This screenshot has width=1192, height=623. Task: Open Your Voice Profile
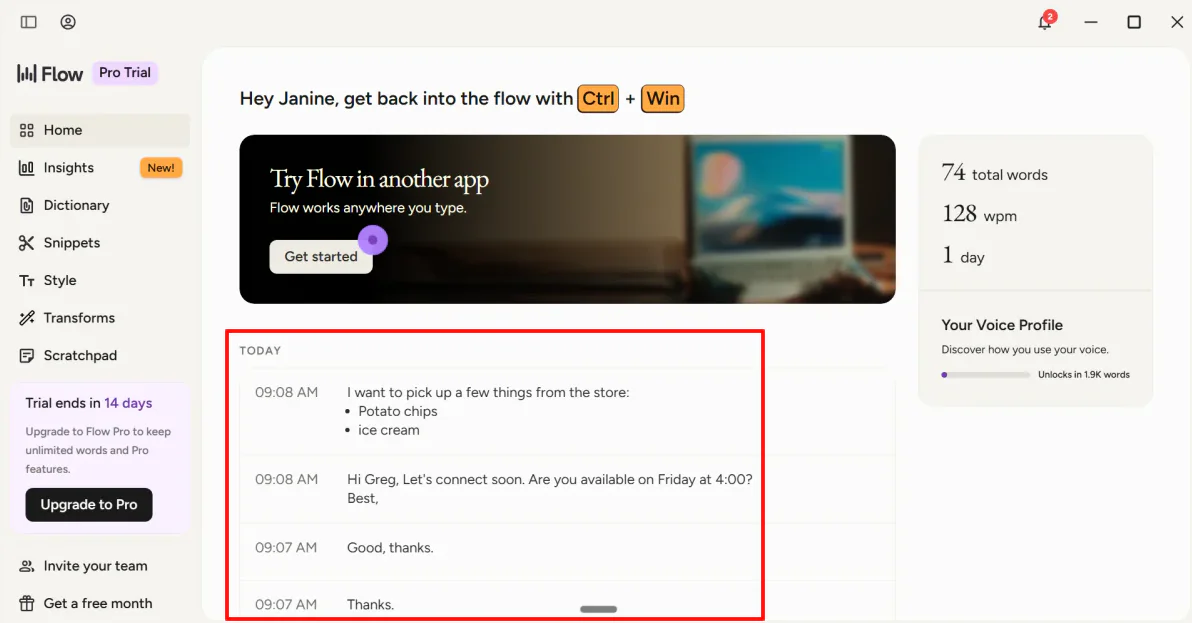pyautogui.click(x=1002, y=325)
